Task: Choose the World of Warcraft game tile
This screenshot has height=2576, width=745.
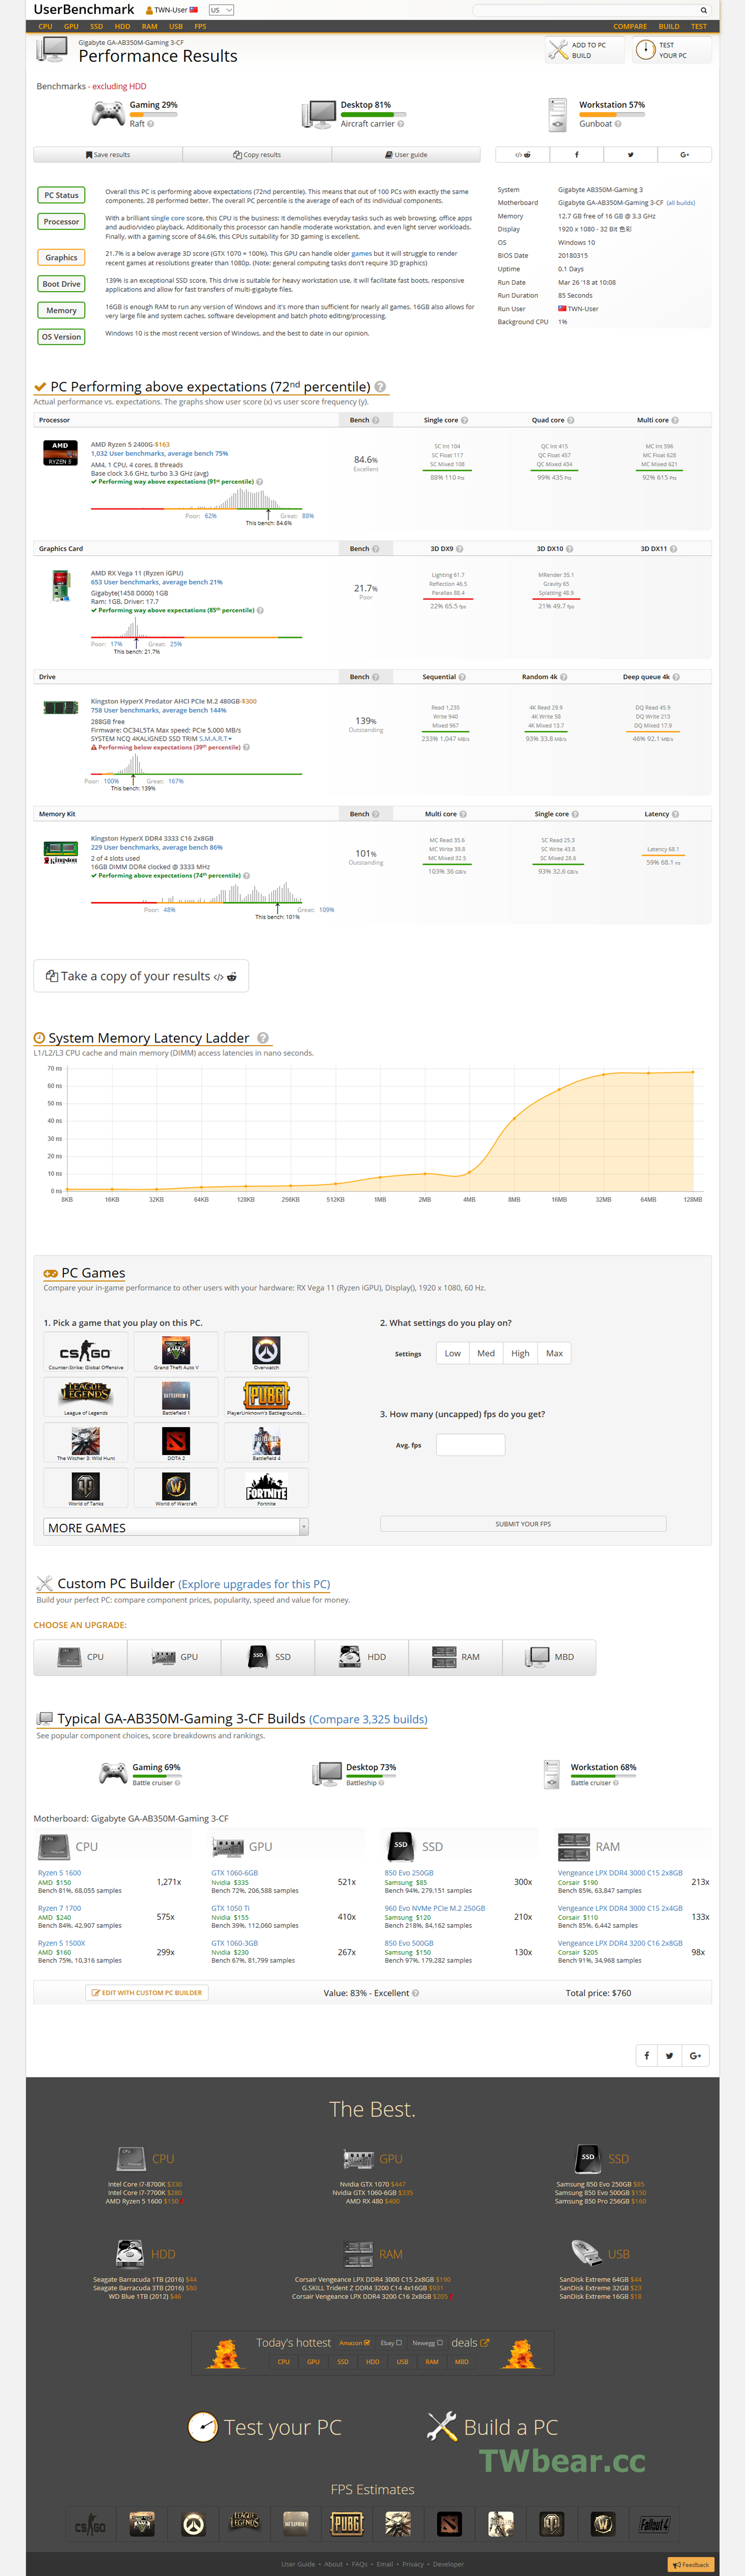Action: (176, 1488)
